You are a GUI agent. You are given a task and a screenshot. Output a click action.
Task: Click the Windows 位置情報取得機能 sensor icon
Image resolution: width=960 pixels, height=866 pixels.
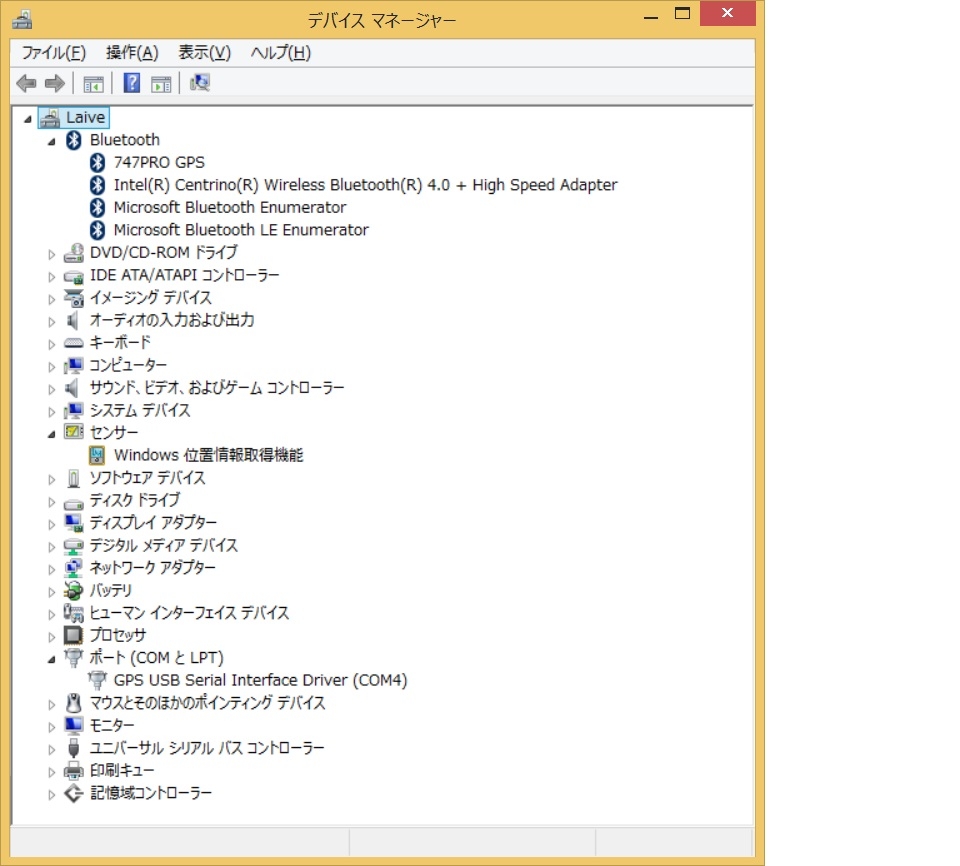[97, 455]
